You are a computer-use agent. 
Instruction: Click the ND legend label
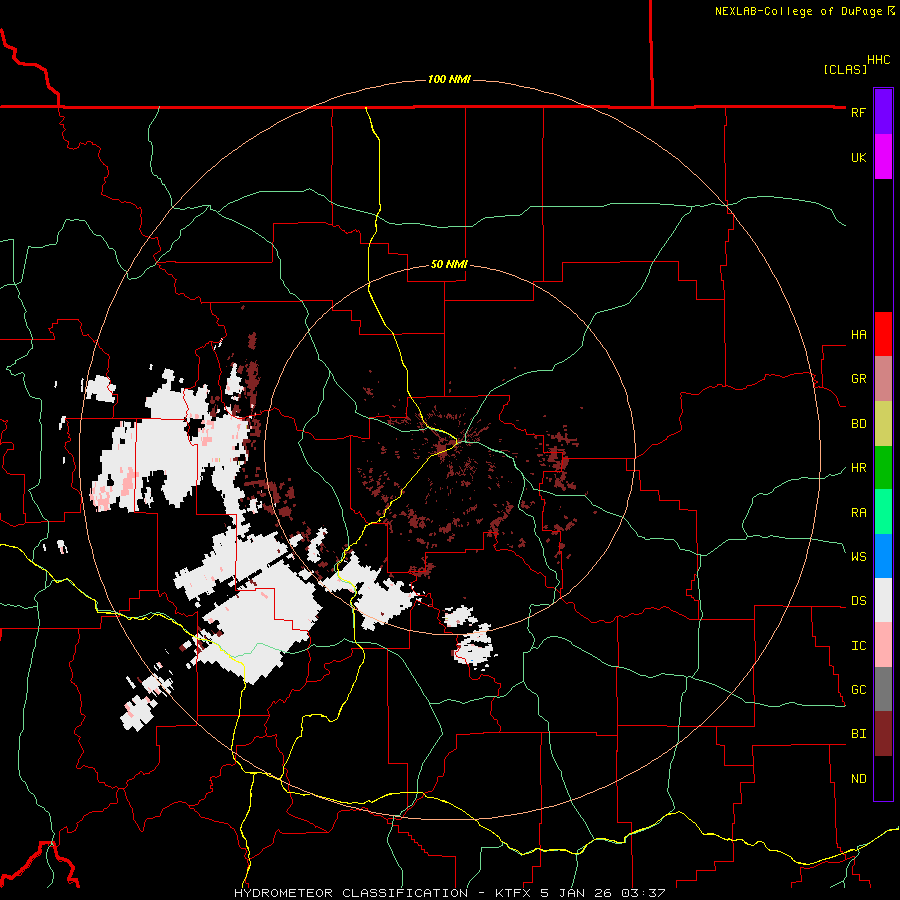858,779
